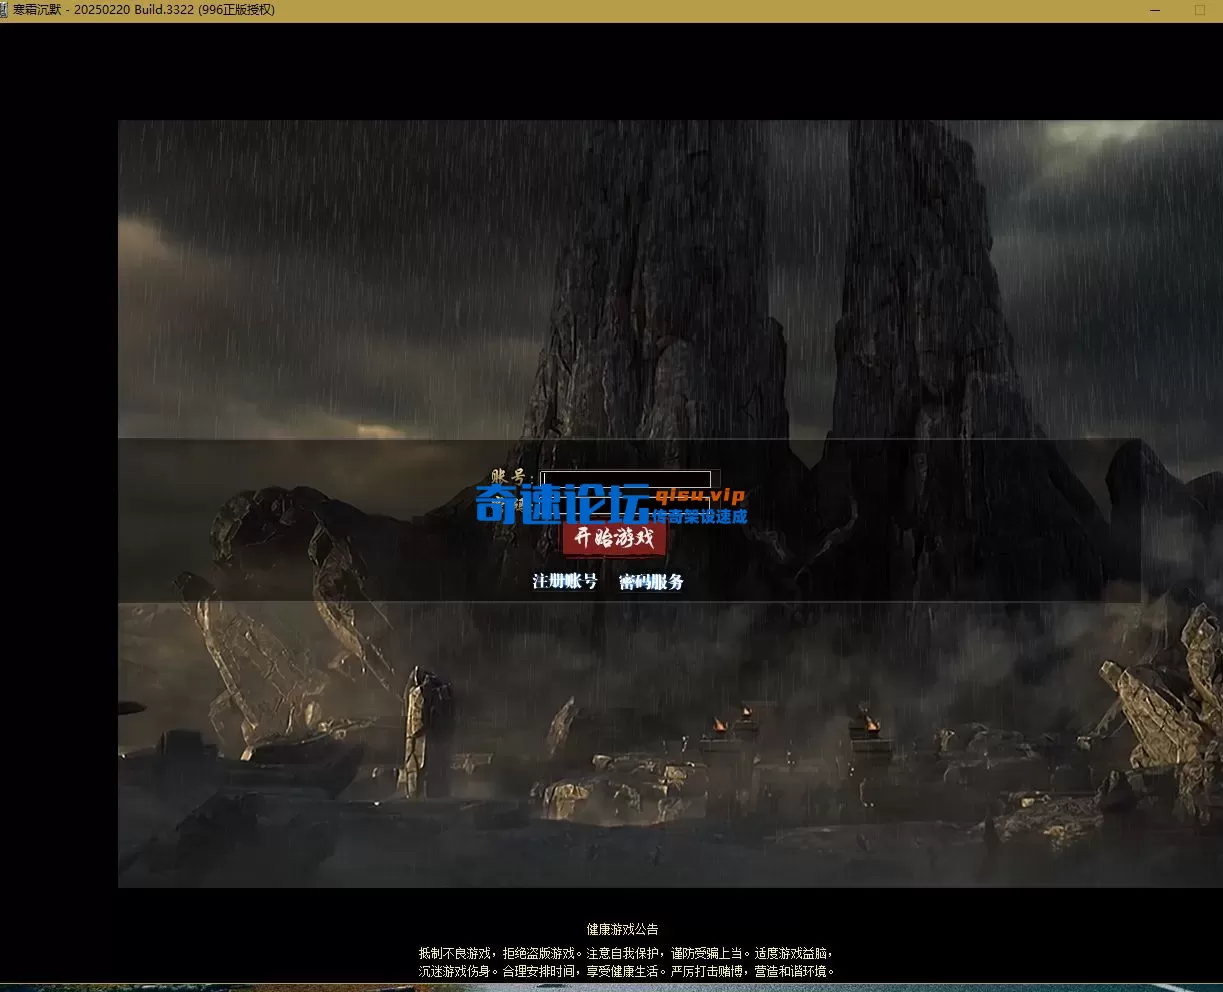
Task: Click the 健康游戏公告 notice heading
Action: click(622, 929)
